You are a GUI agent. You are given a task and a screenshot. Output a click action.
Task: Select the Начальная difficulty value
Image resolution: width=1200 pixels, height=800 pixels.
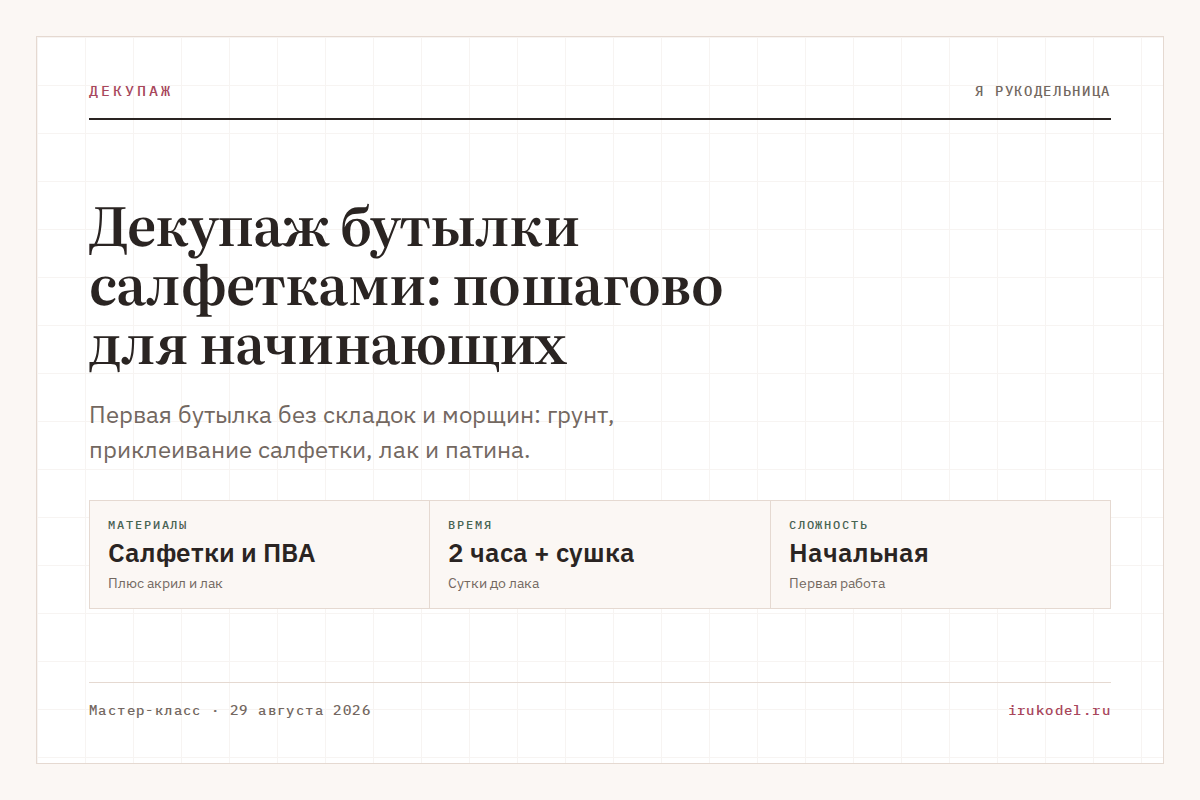point(859,553)
